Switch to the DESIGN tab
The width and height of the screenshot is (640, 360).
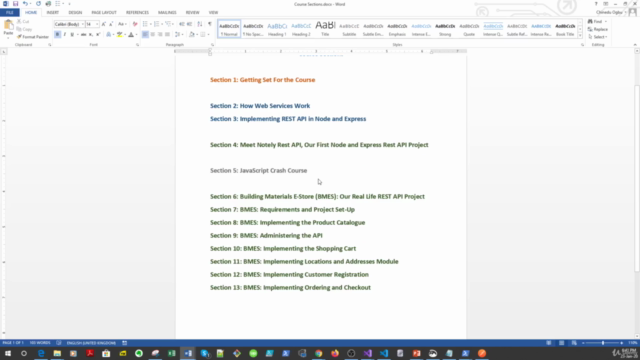tap(75, 13)
